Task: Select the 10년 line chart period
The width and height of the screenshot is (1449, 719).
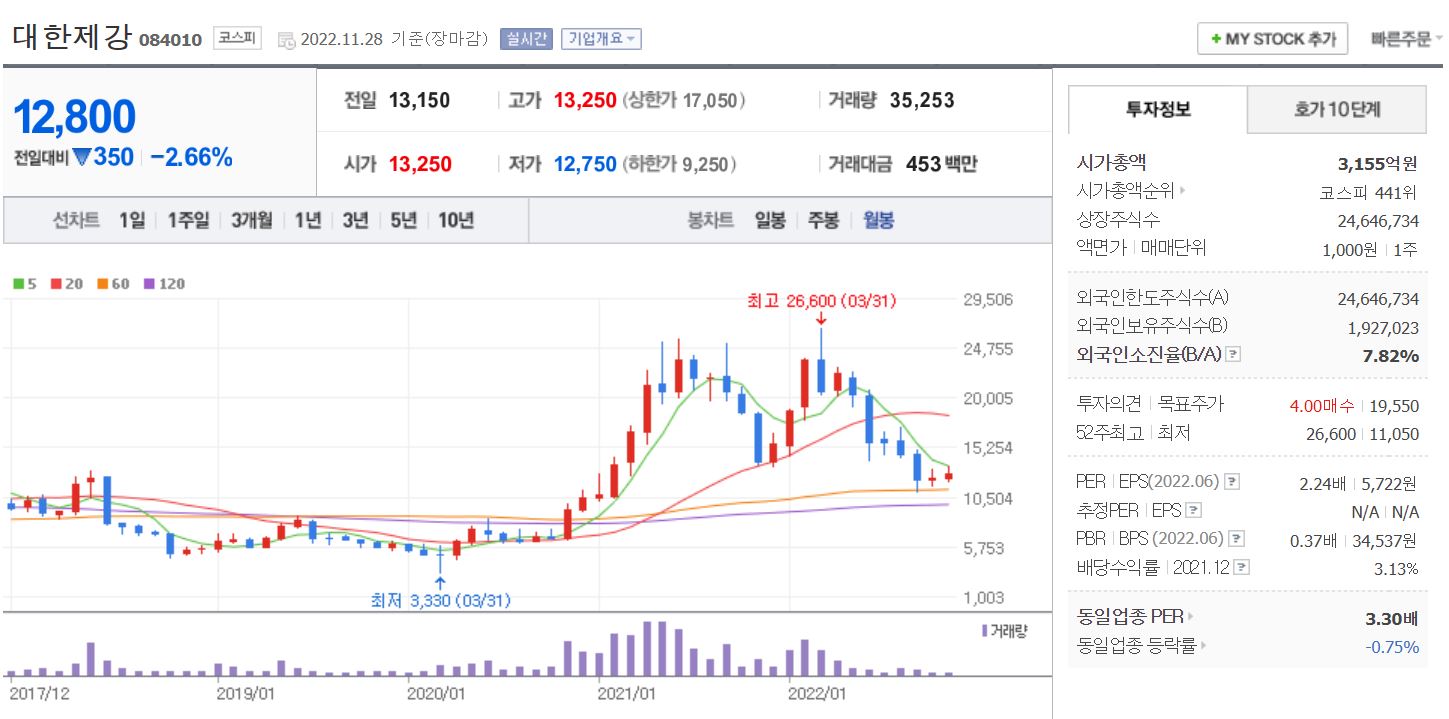Action: (x=456, y=220)
